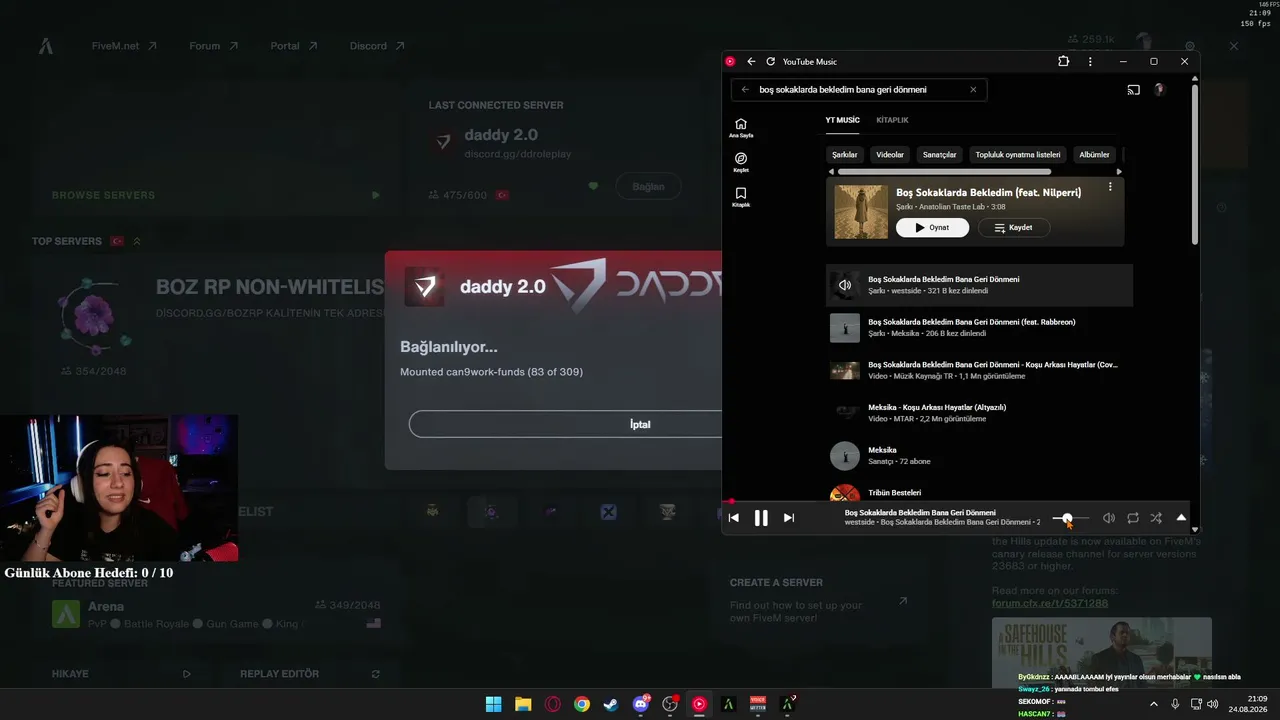Viewport: 1280px width, 720px height.
Task: Filter results by Sanatçılar
Action: (x=940, y=155)
